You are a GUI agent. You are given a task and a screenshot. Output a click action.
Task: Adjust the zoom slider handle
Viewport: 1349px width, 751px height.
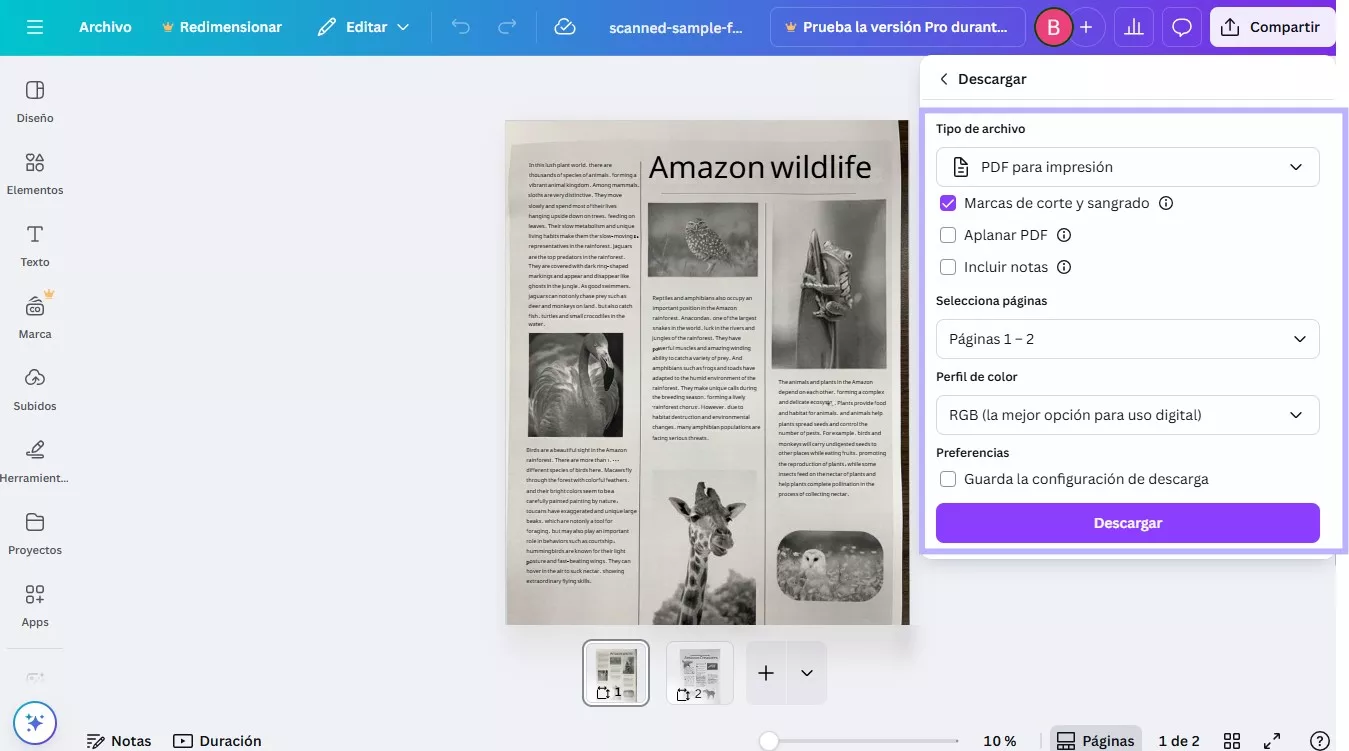tap(768, 741)
